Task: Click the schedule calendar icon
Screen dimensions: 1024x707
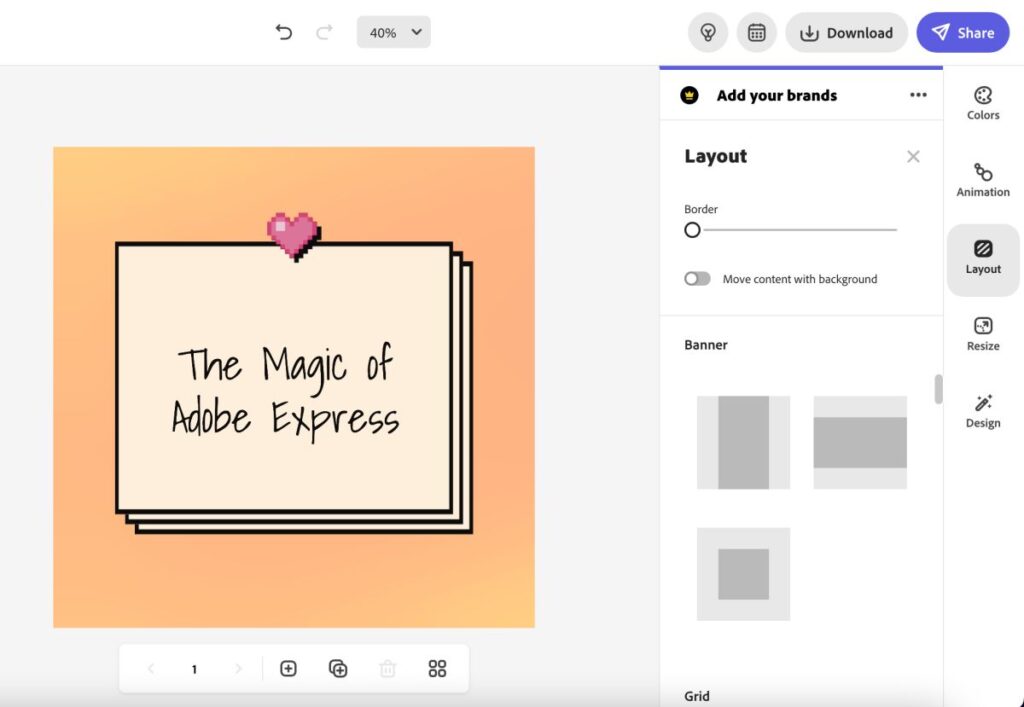Action: (756, 32)
